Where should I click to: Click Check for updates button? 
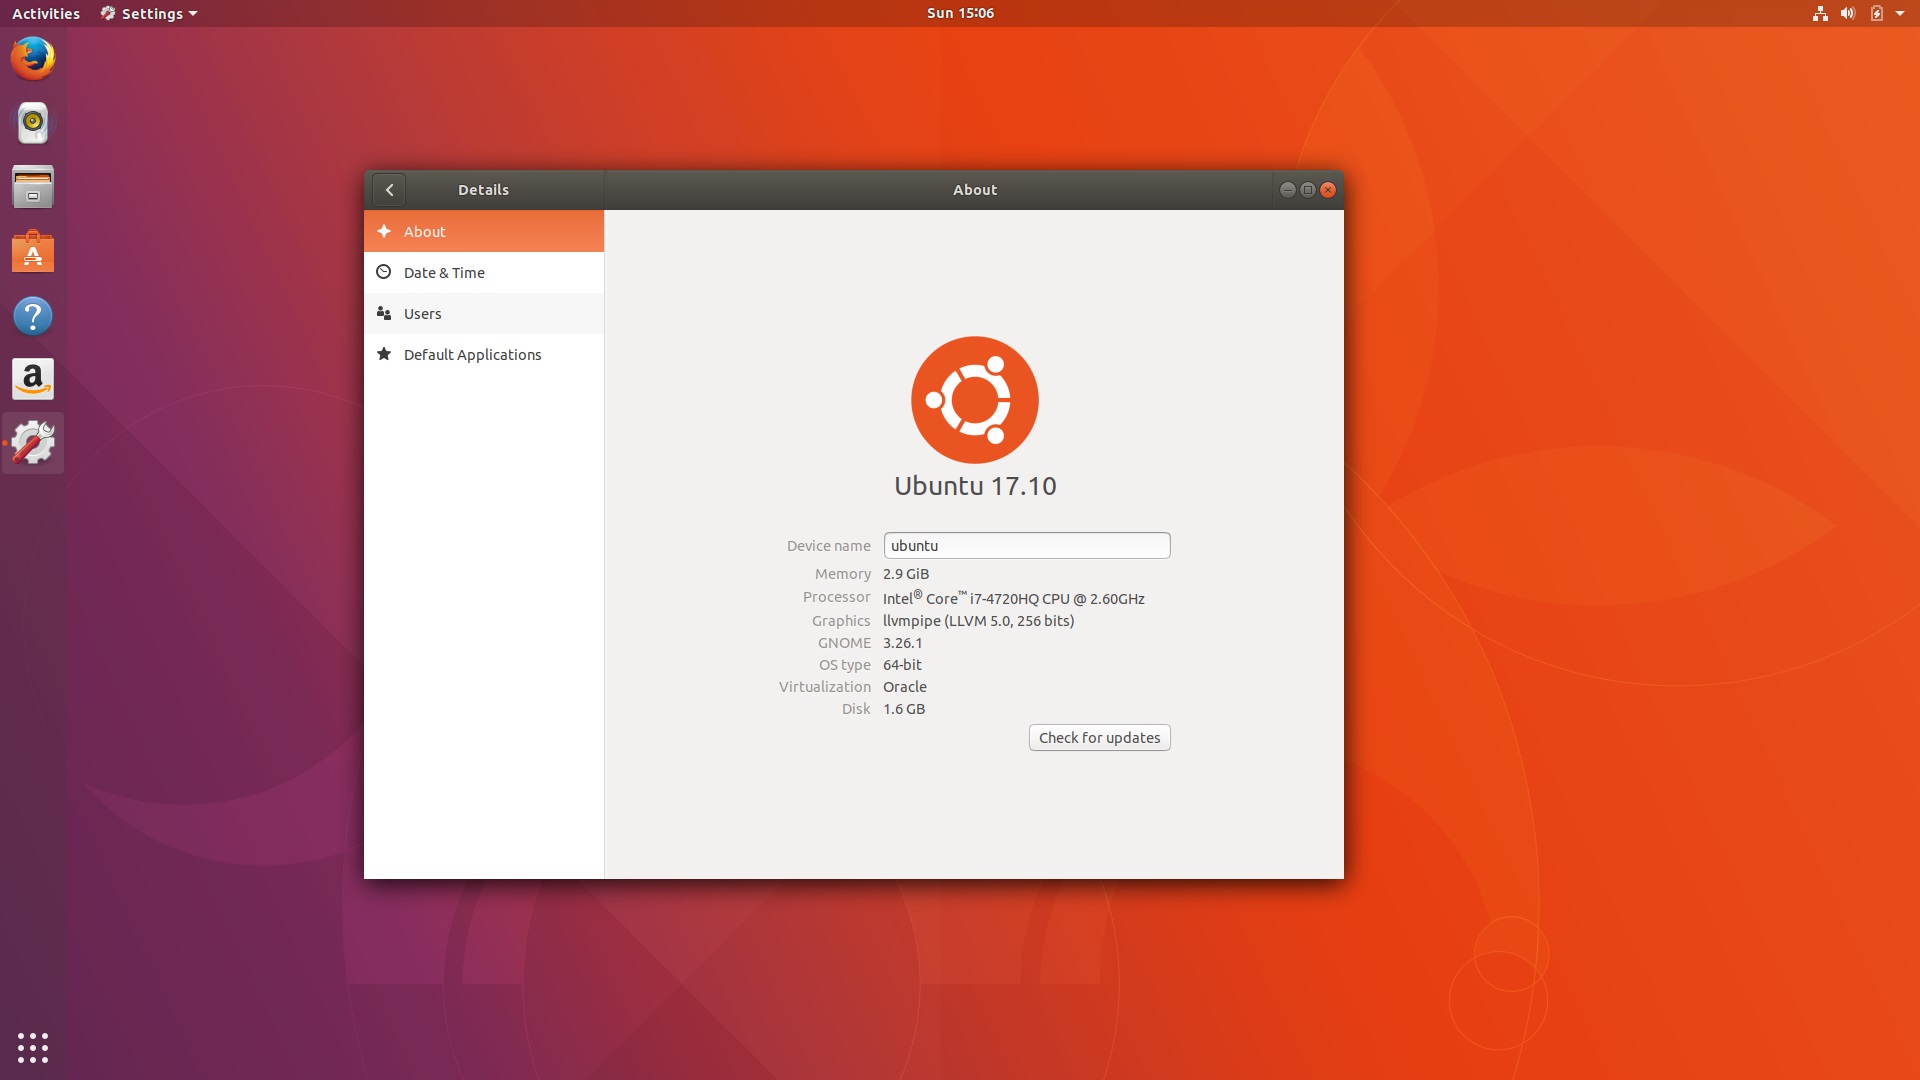click(1099, 738)
